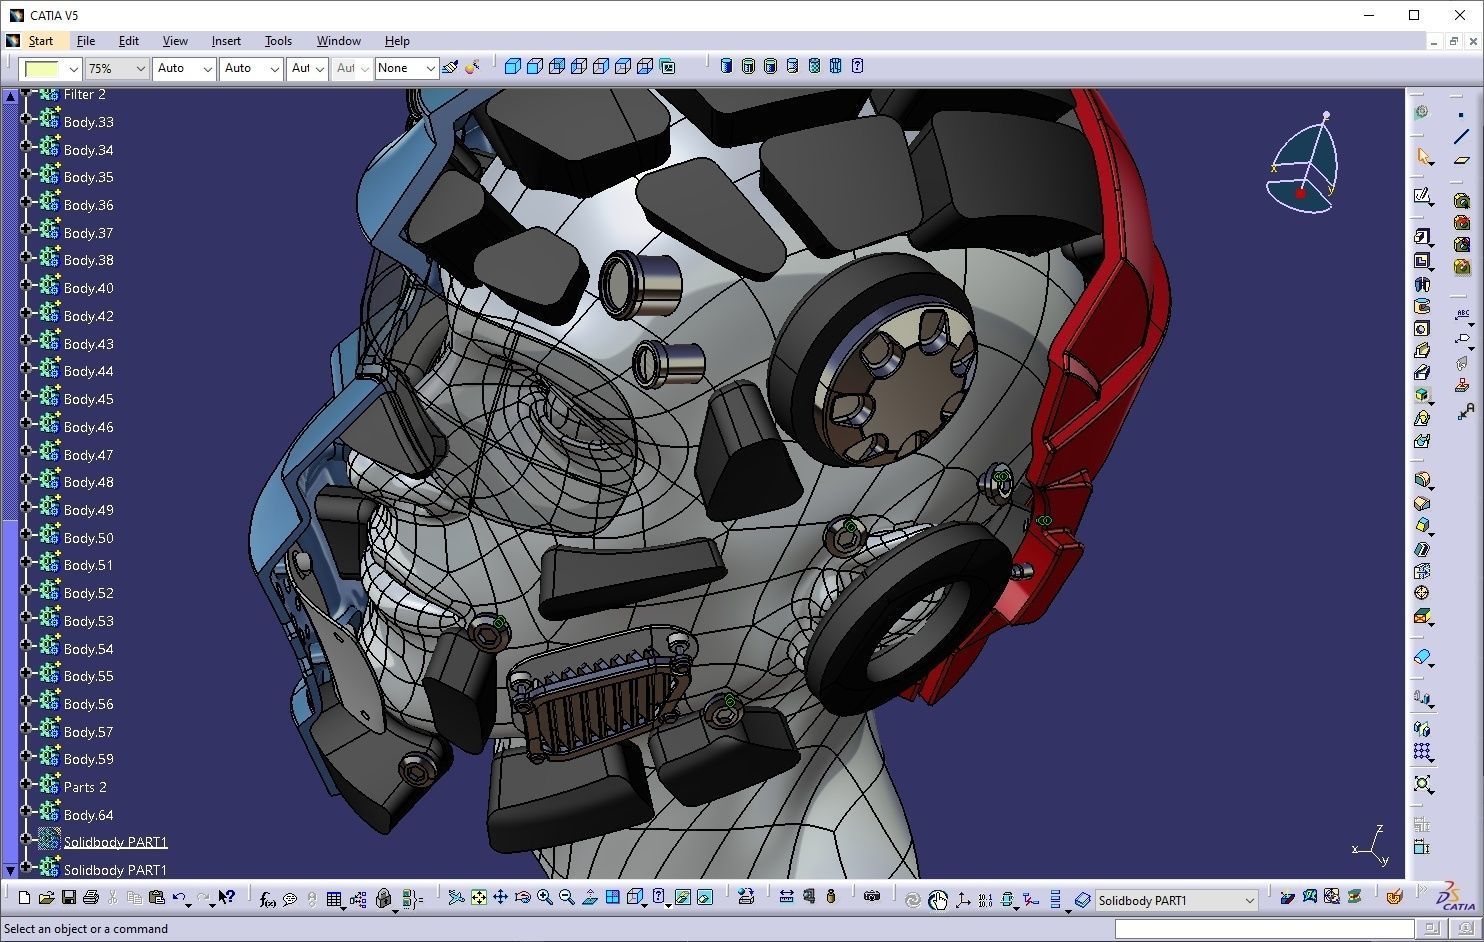
Task: Toggle first blue cube view mode icon
Action: [x=513, y=66]
